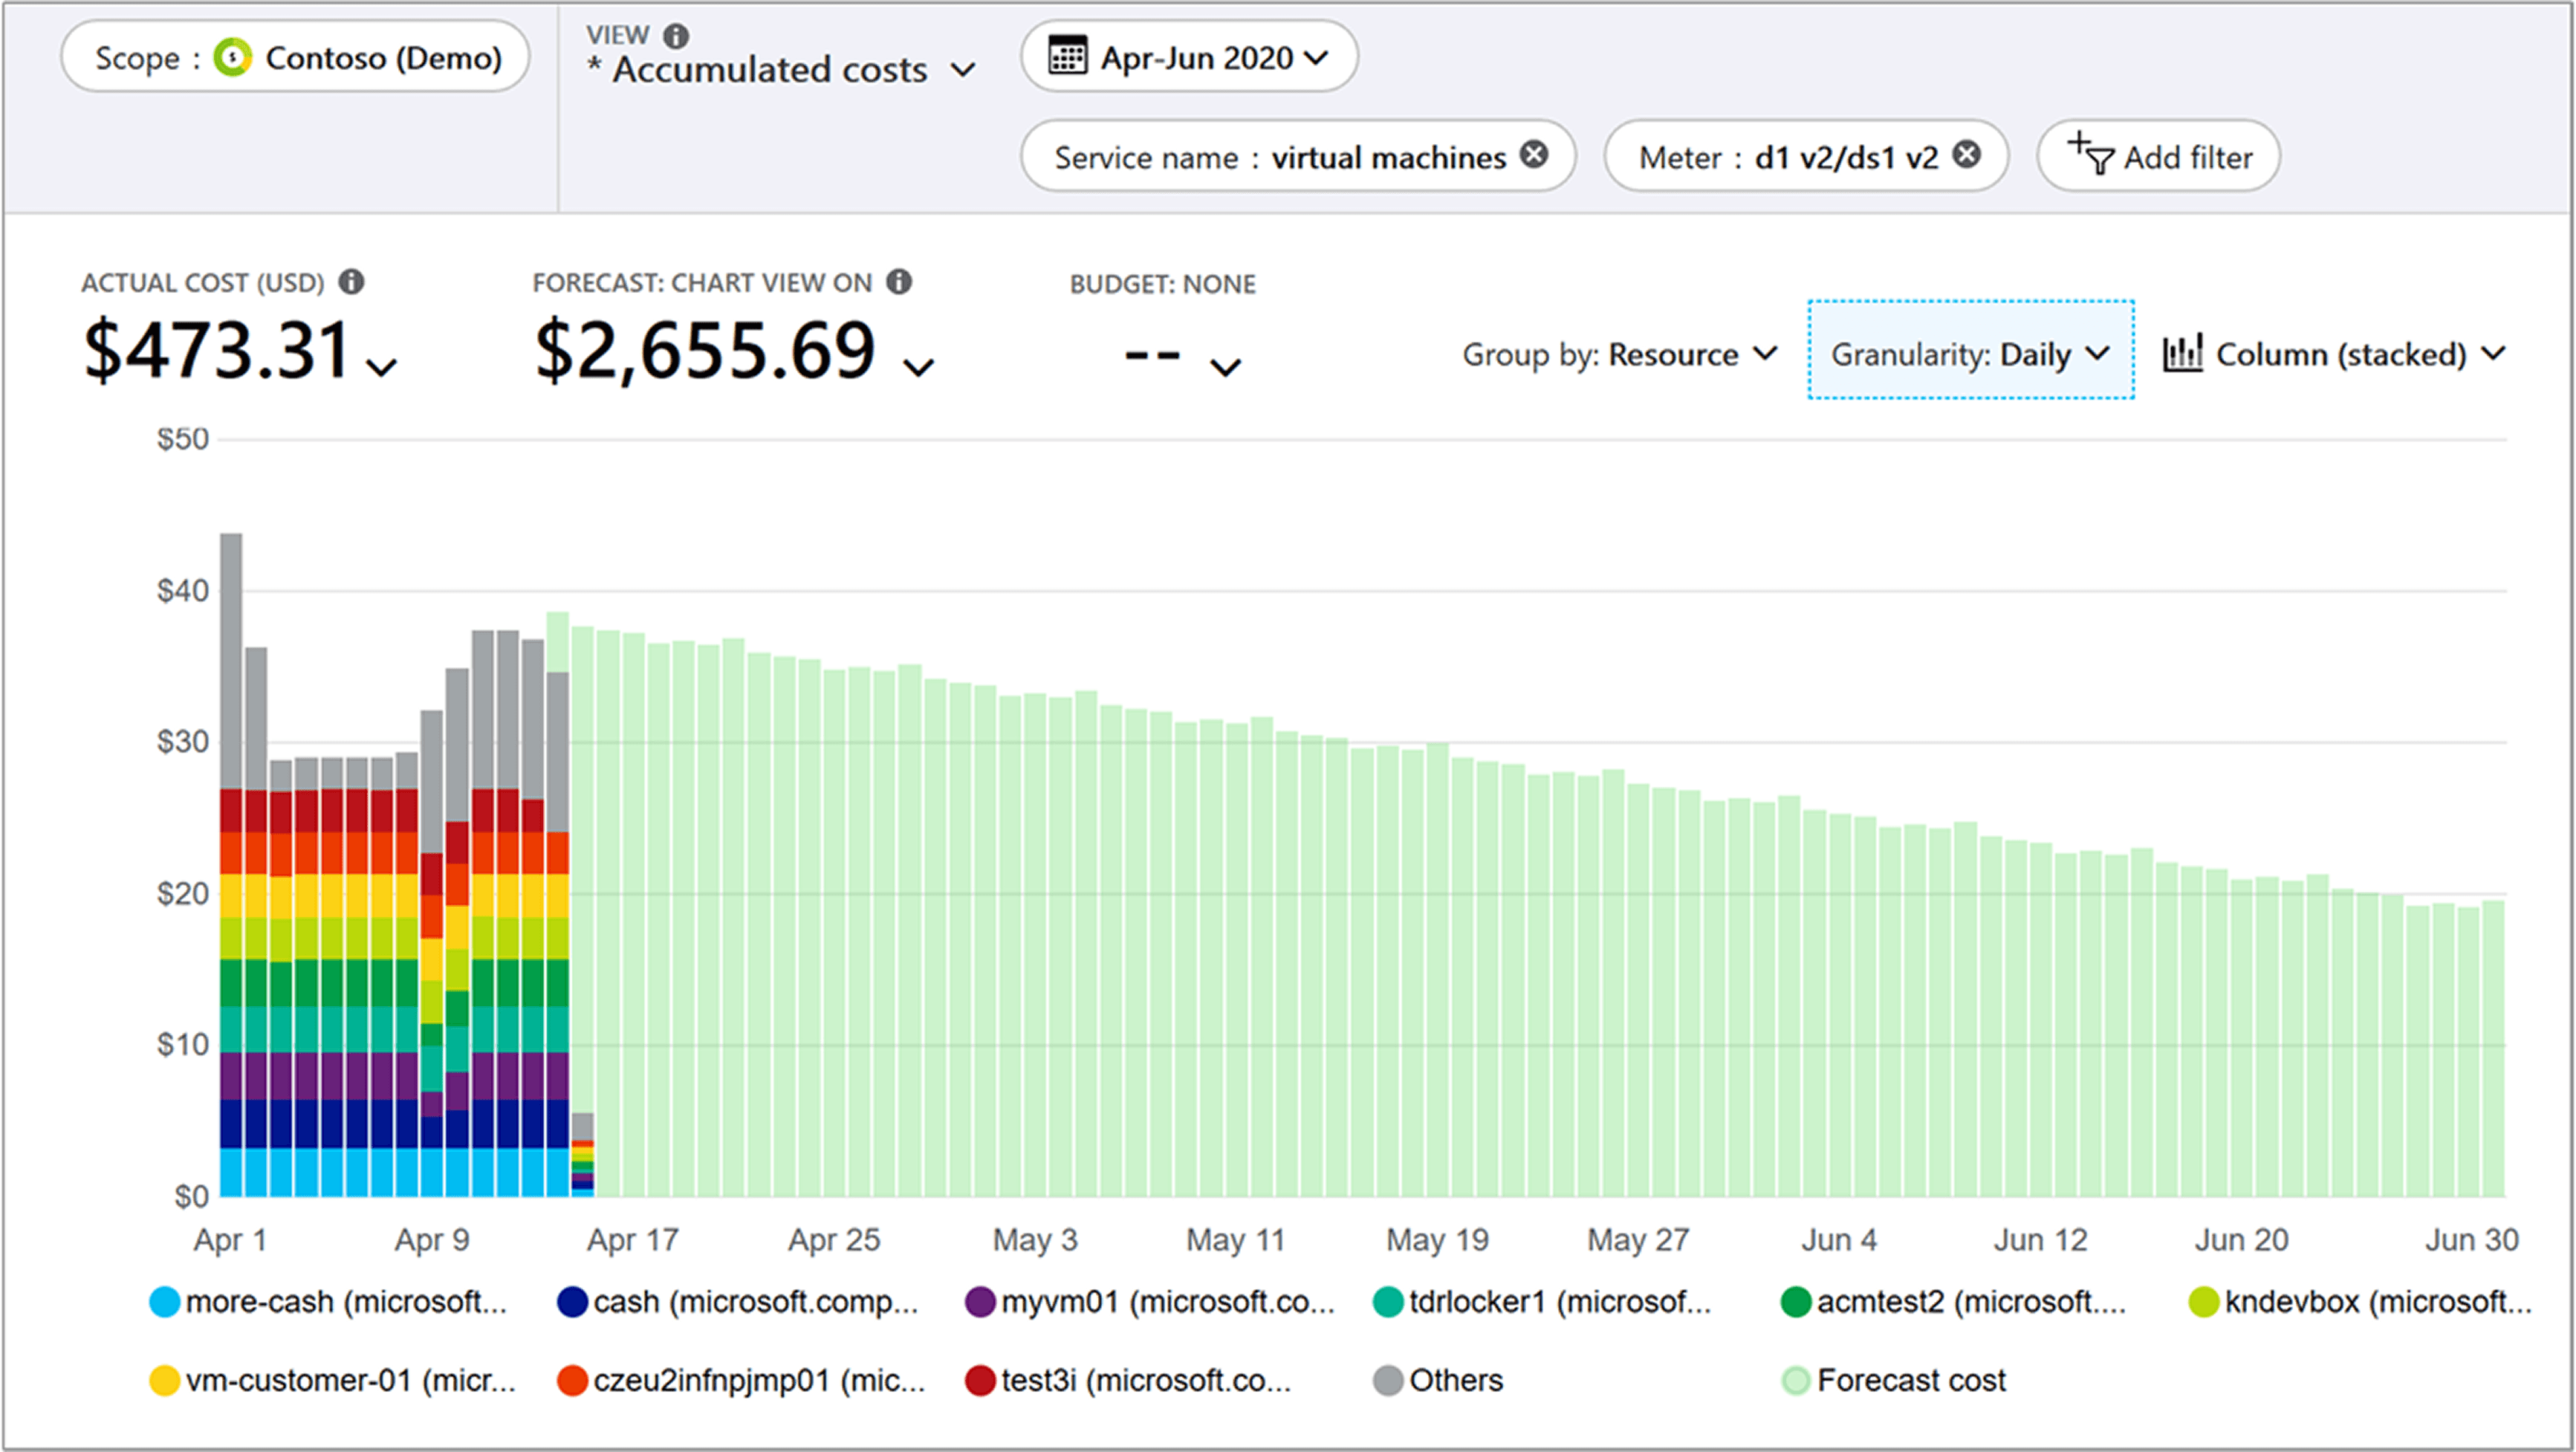Image resolution: width=2576 pixels, height=1452 pixels.
Task: Click the Actual Cost info icon
Action: (351, 282)
